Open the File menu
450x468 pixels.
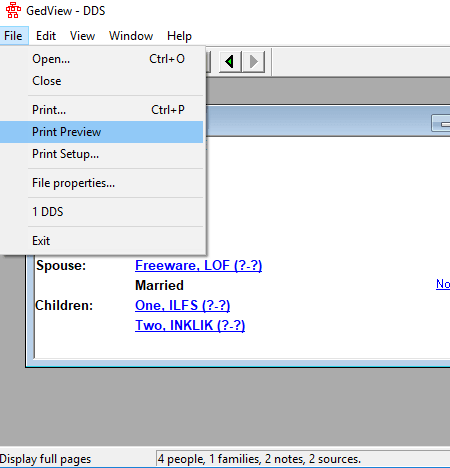(14, 36)
